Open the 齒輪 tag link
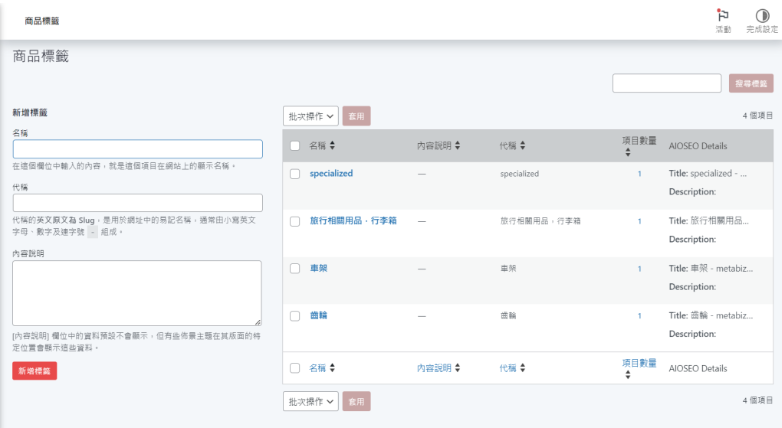This screenshot has height=428, width=782. 318,315
